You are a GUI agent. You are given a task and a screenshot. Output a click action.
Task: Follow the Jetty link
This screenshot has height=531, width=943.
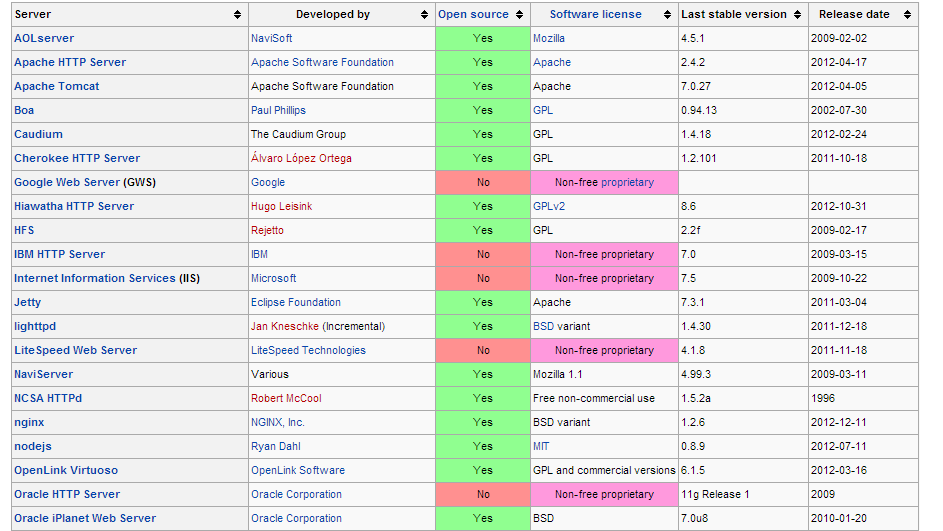tap(28, 302)
